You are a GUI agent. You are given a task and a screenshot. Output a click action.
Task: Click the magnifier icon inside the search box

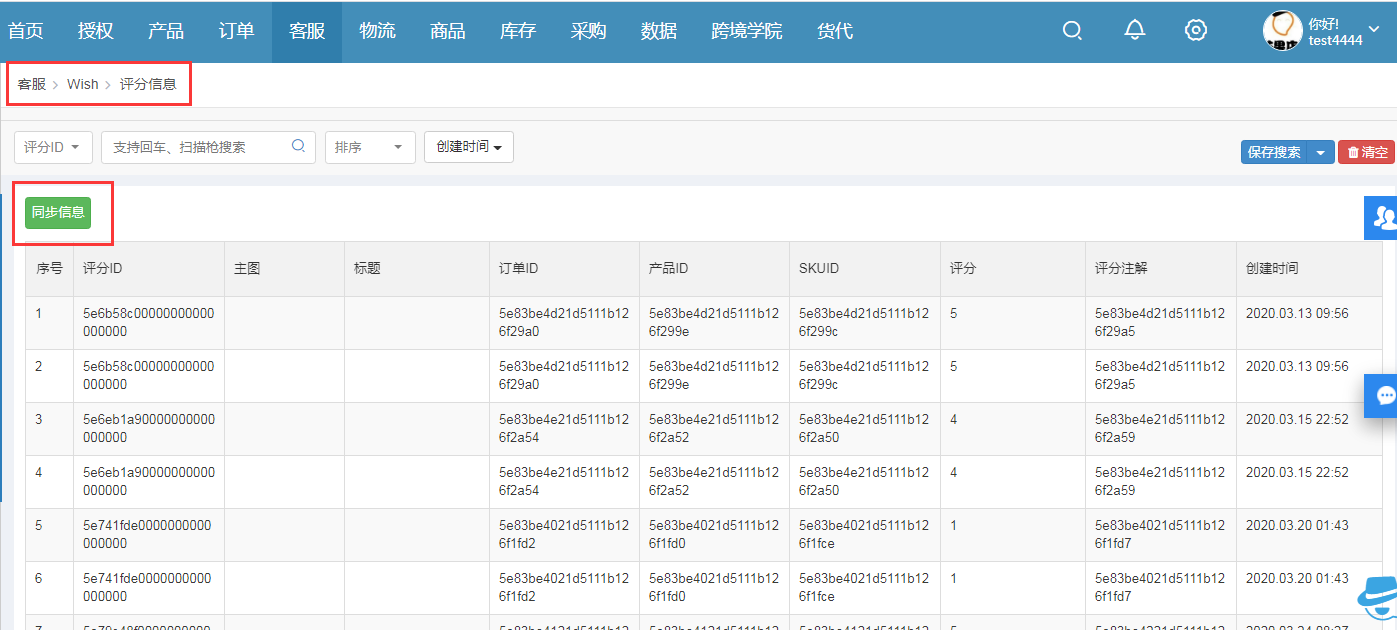[x=298, y=146]
